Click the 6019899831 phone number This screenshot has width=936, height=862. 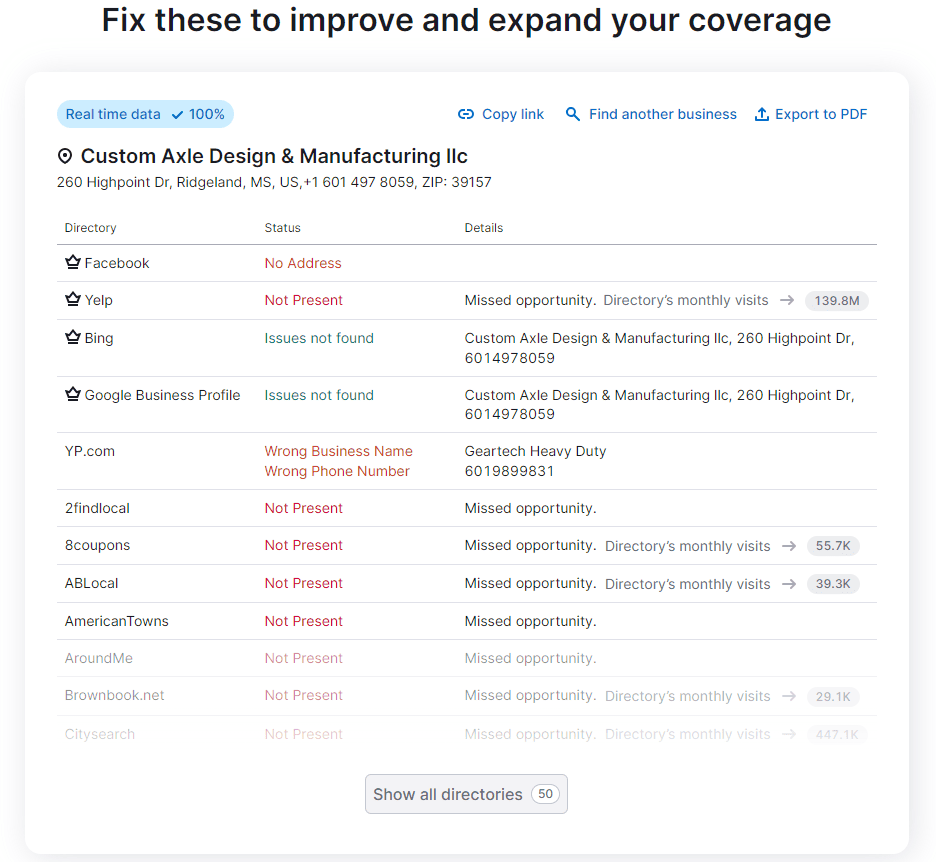(x=509, y=471)
